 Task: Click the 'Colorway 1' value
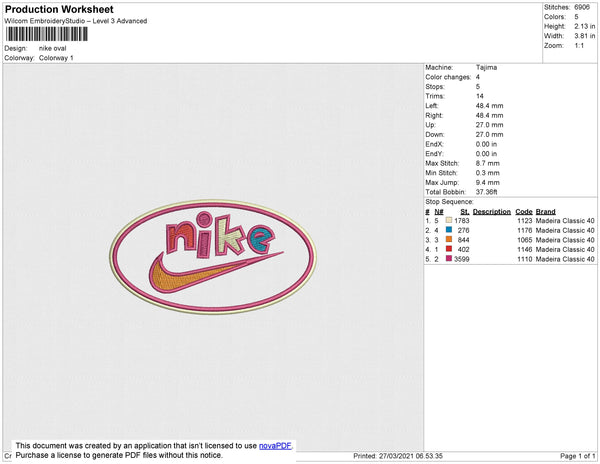pyautogui.click(x=56, y=58)
